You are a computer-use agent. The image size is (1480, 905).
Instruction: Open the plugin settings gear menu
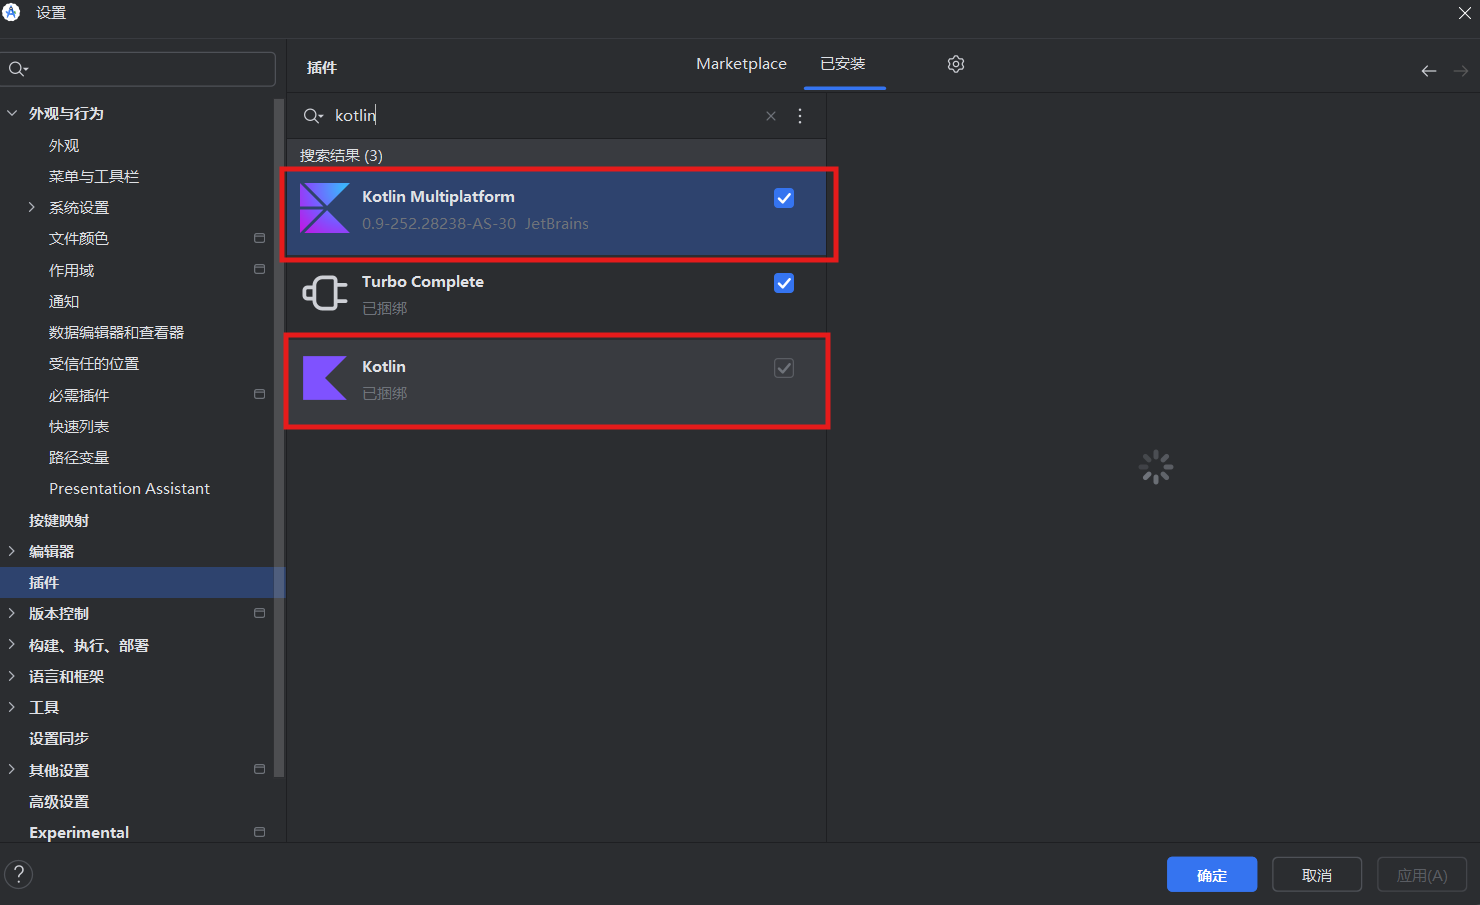pos(956,64)
